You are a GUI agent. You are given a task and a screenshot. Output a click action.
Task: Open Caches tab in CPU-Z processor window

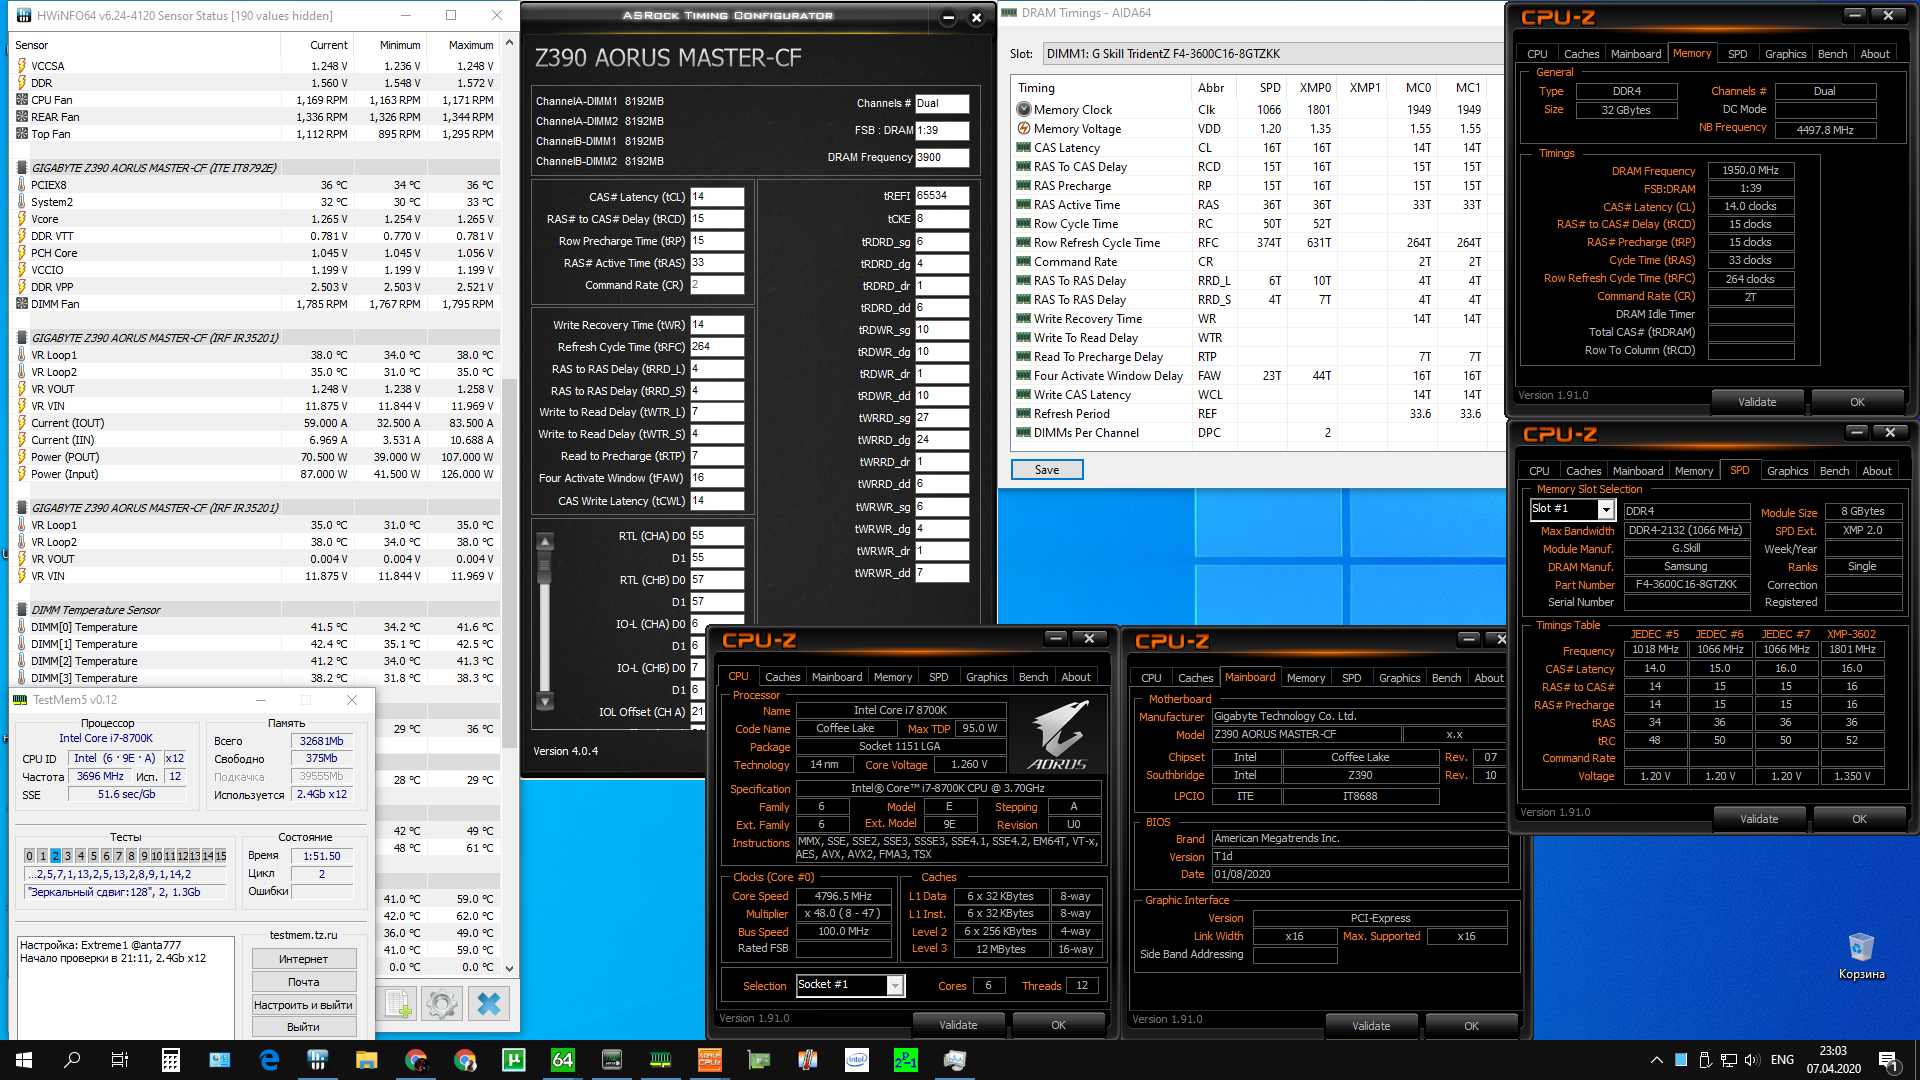point(782,677)
